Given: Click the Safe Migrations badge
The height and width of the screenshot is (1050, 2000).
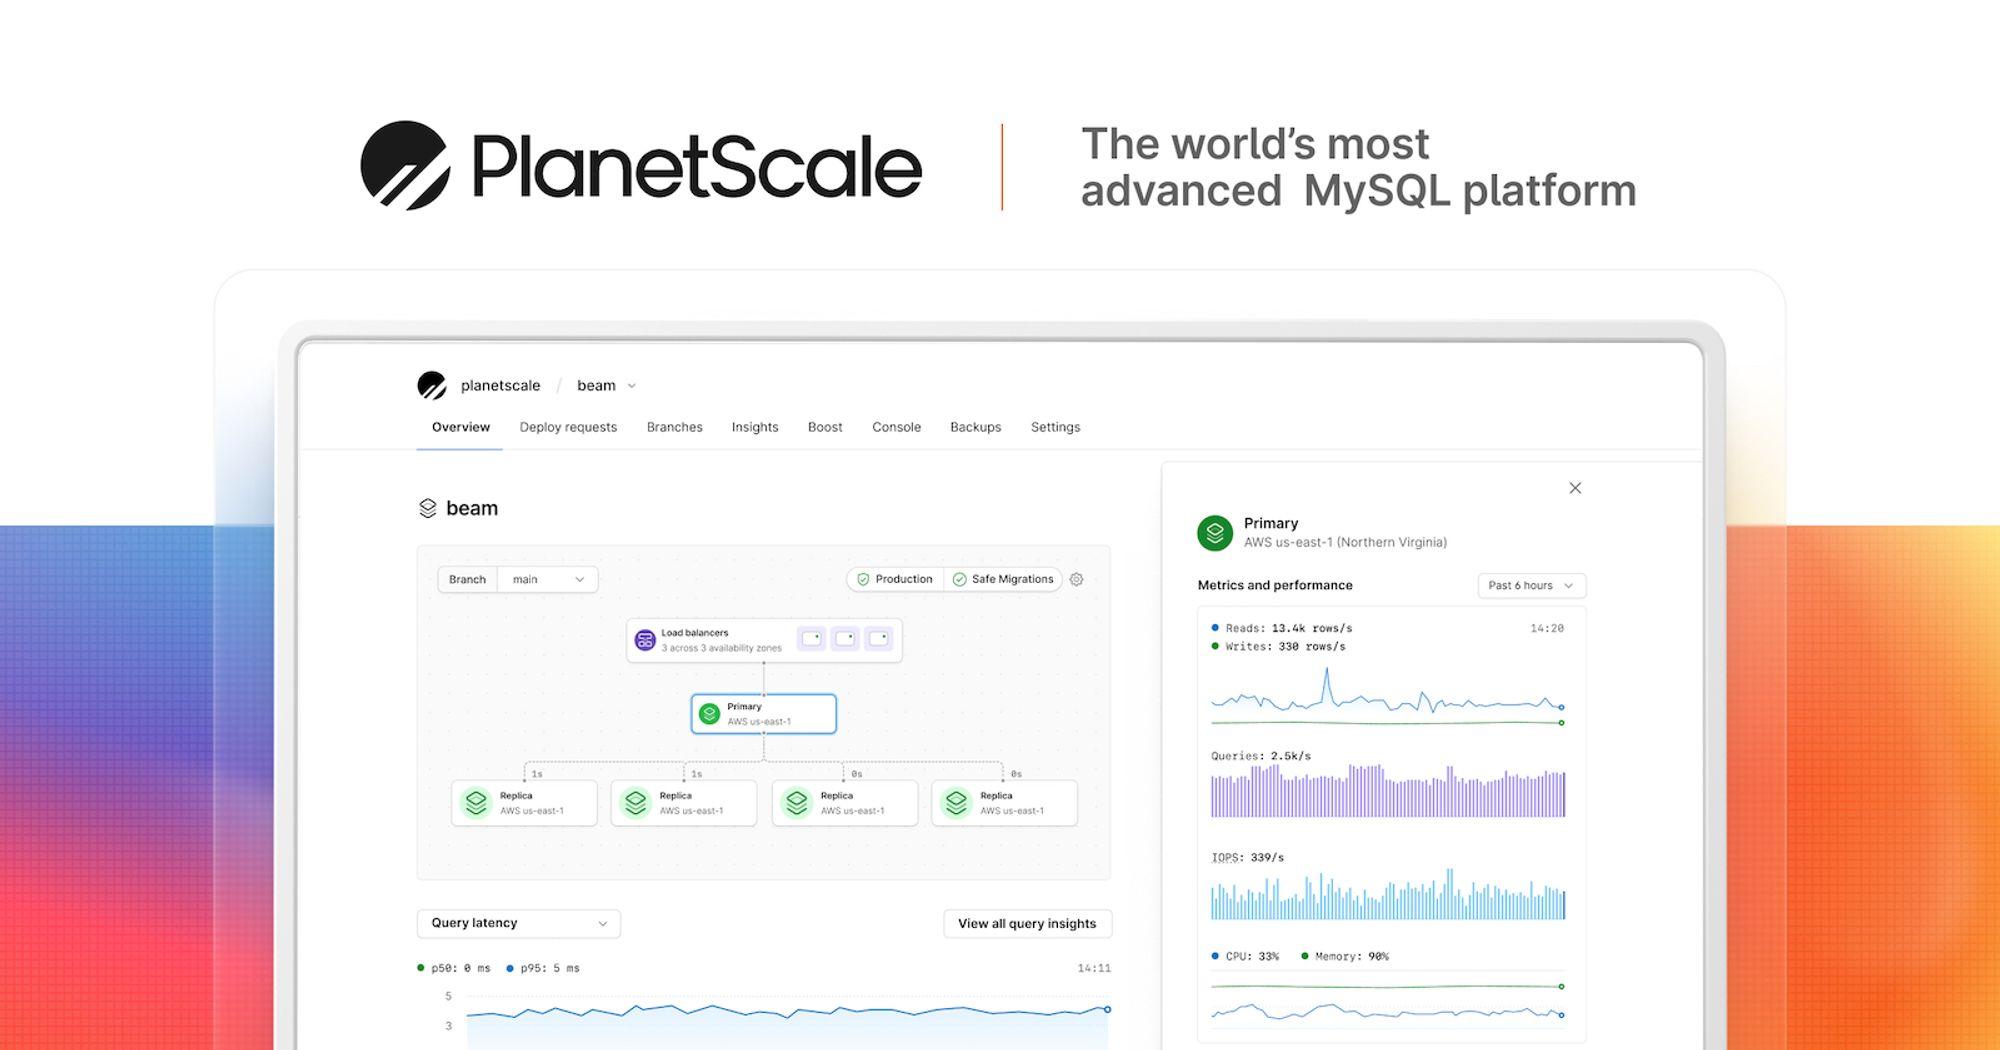Looking at the screenshot, I should pyautogui.click(x=1003, y=579).
